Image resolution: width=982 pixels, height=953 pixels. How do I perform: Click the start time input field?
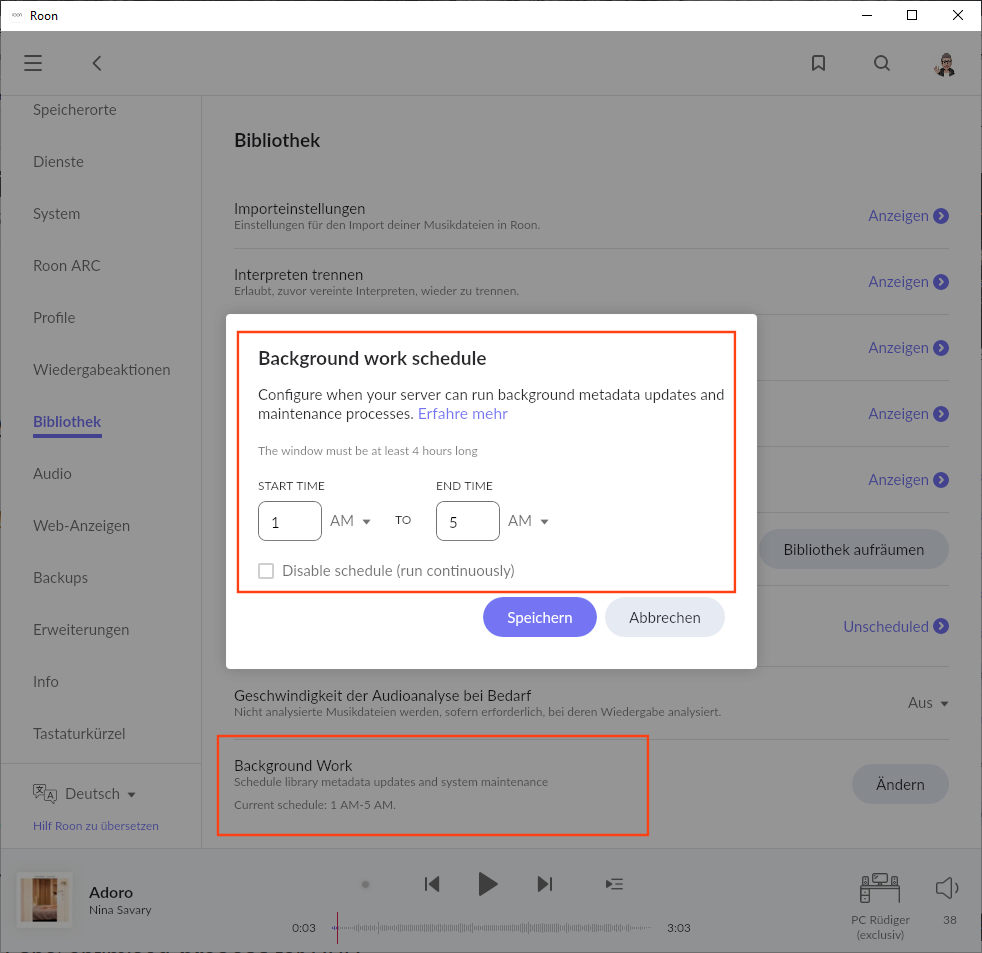point(289,521)
